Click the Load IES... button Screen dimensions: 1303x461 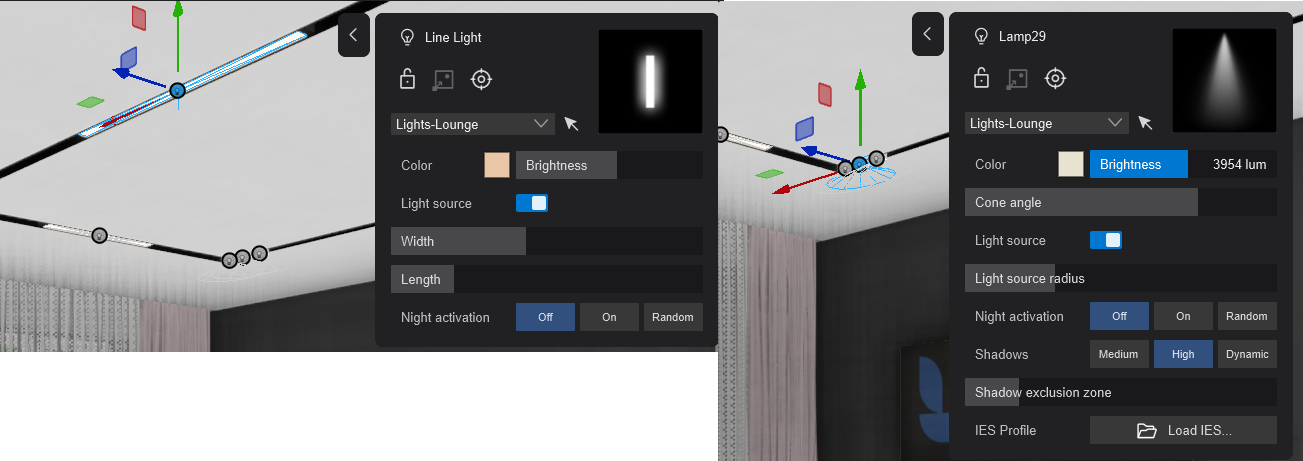point(1183,430)
